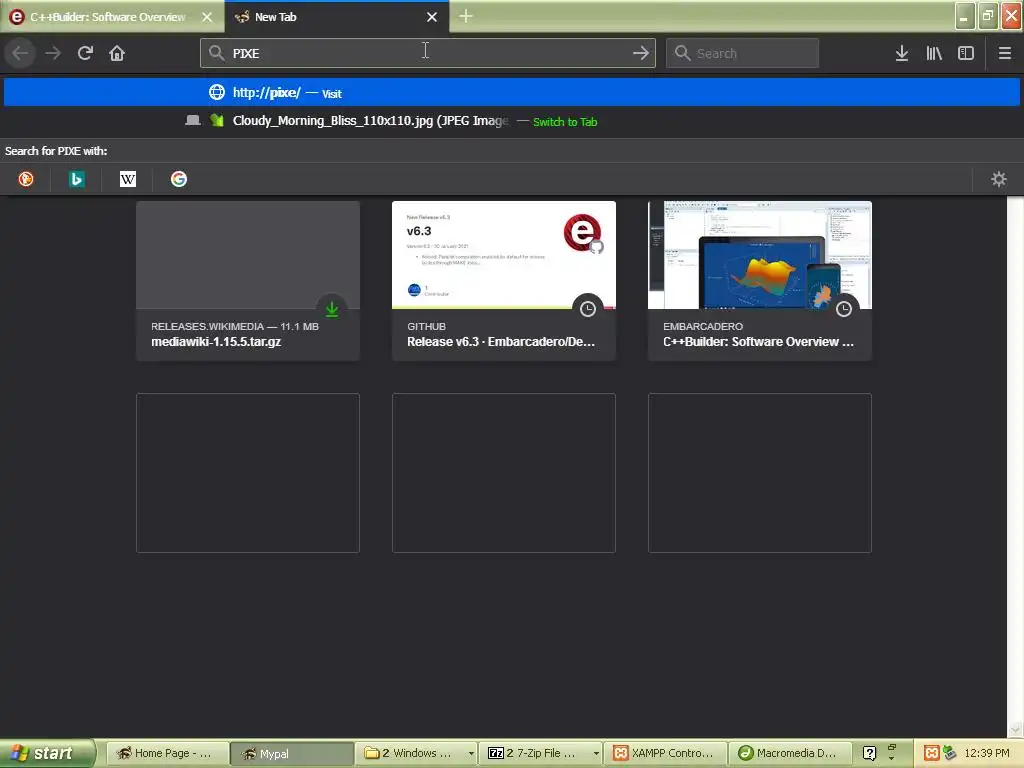Open the hamburger application menu
Screen dimensions: 1024x768
(1004, 53)
